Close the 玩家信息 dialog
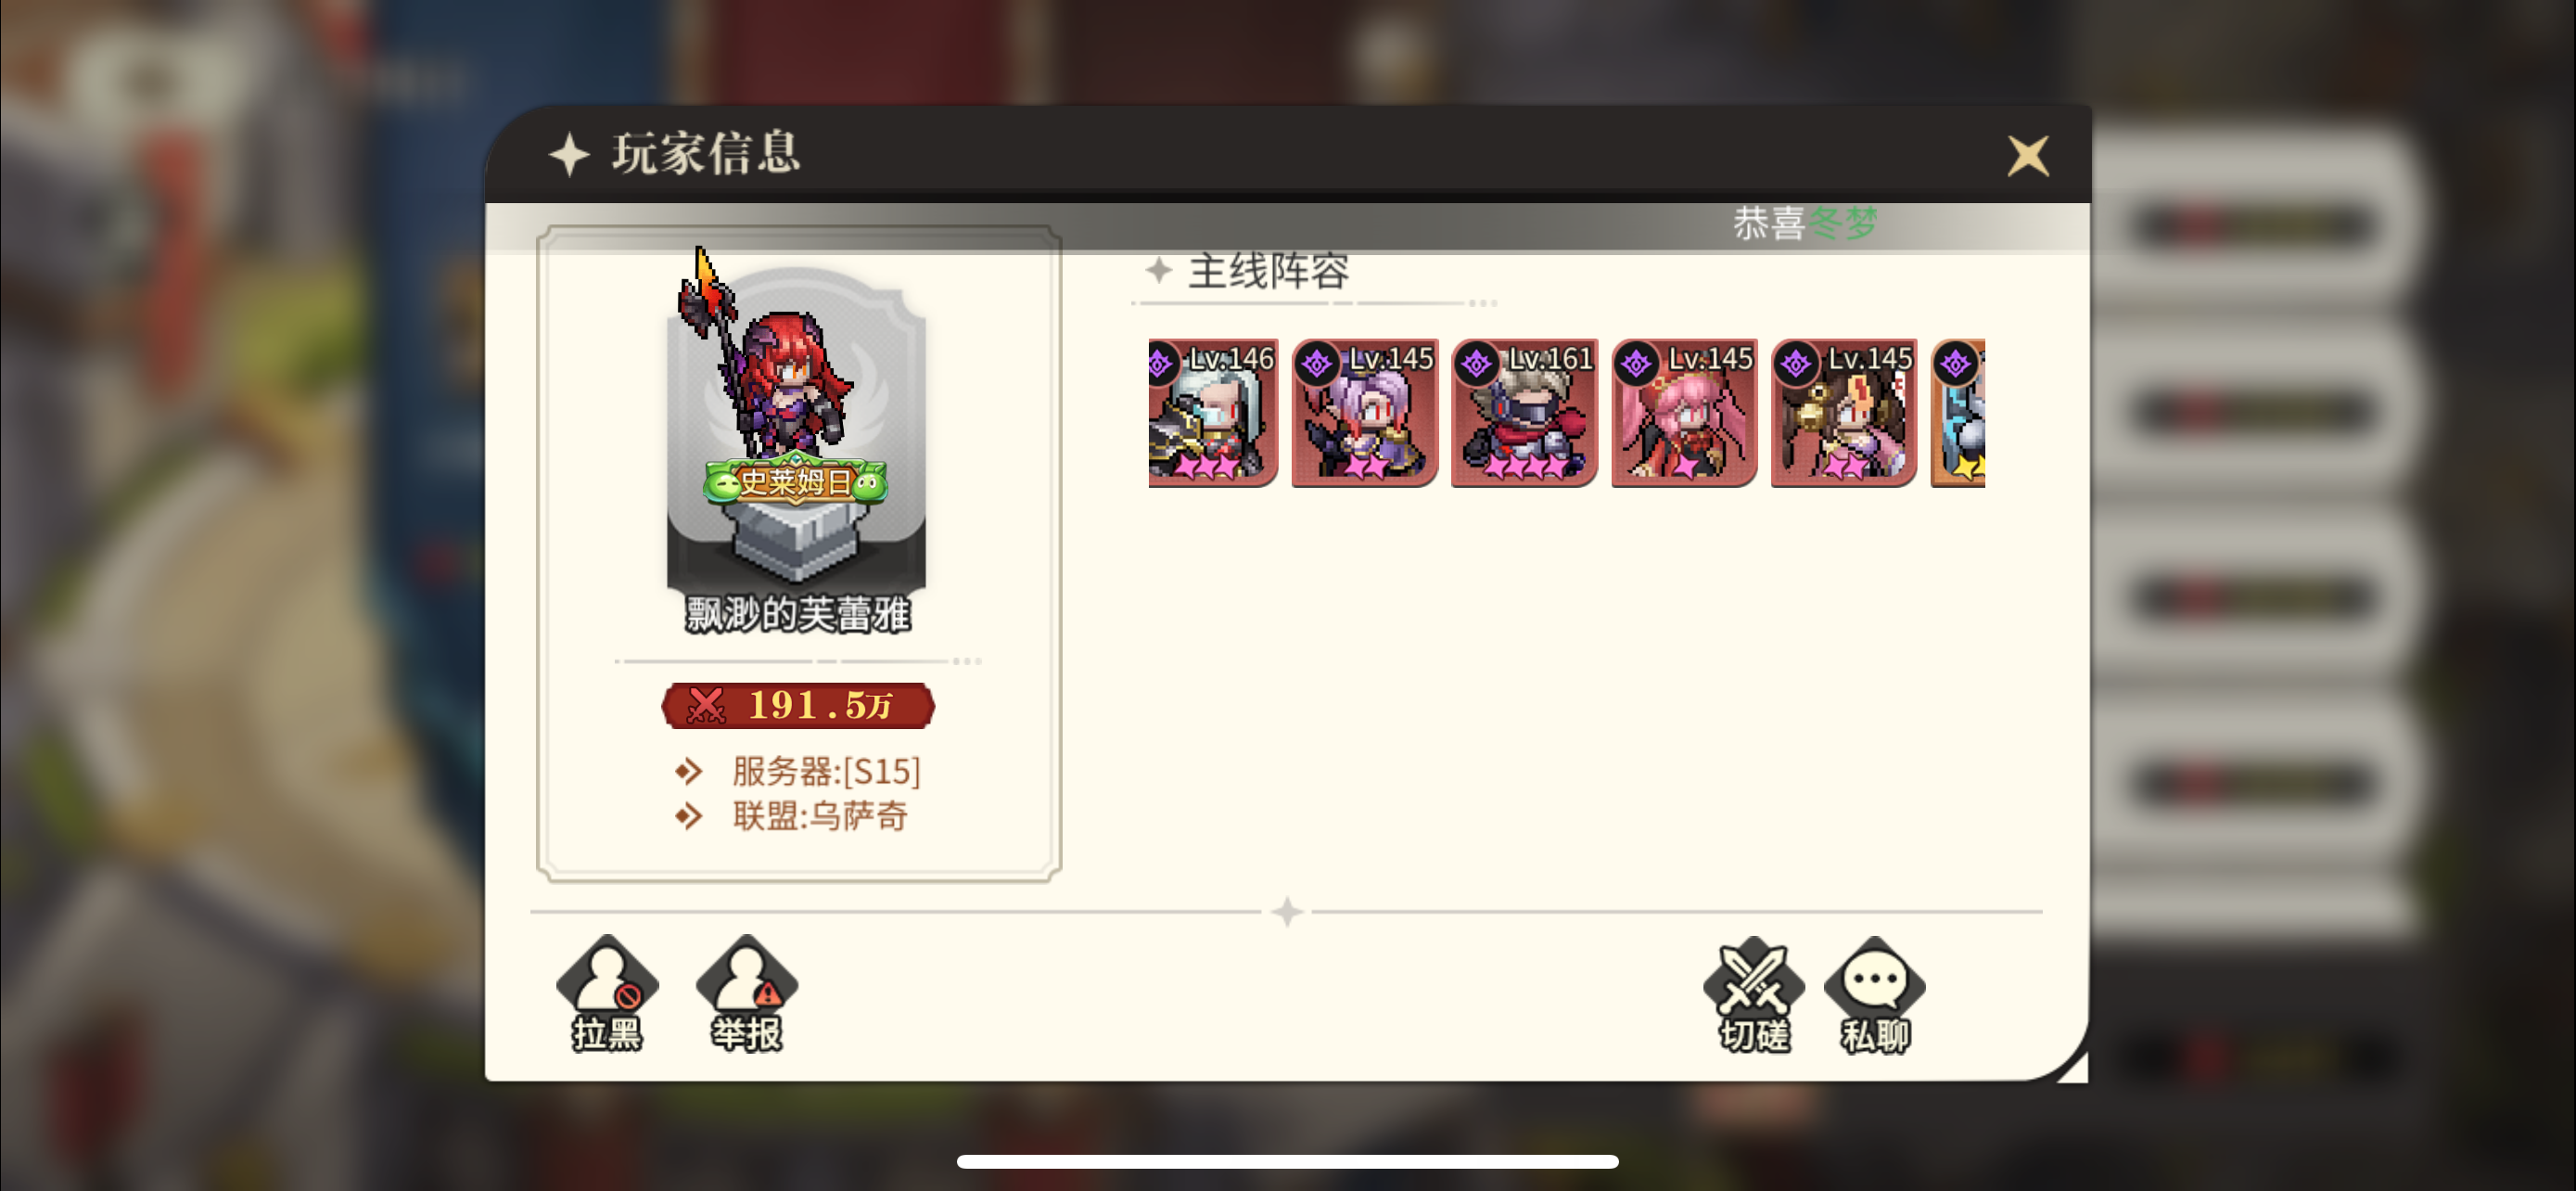 2028,156
